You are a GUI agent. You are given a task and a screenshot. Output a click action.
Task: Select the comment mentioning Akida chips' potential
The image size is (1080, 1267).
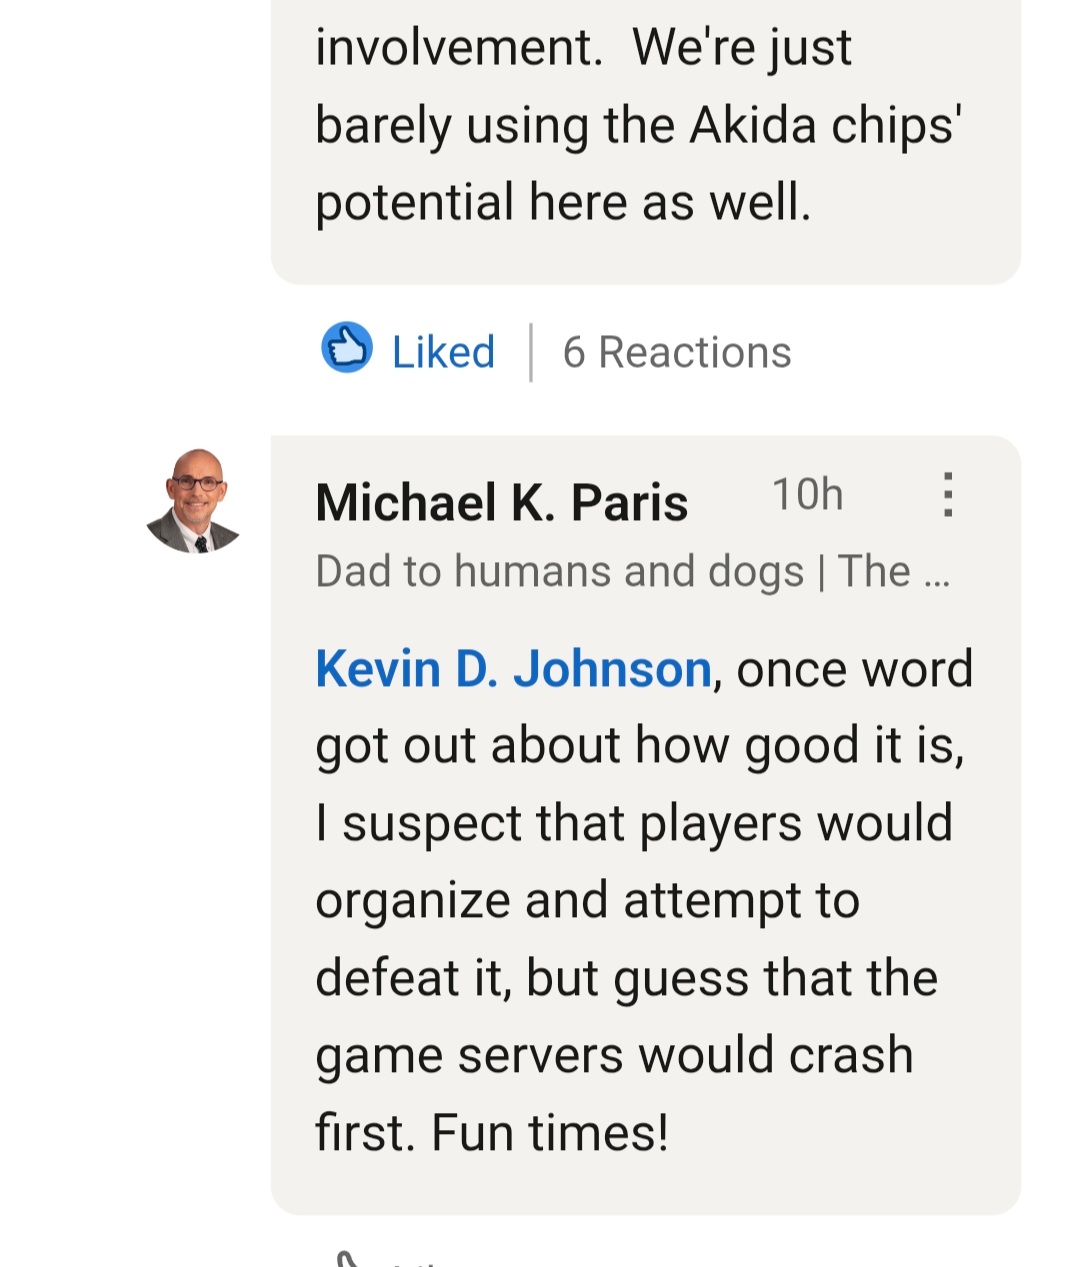coord(640,125)
